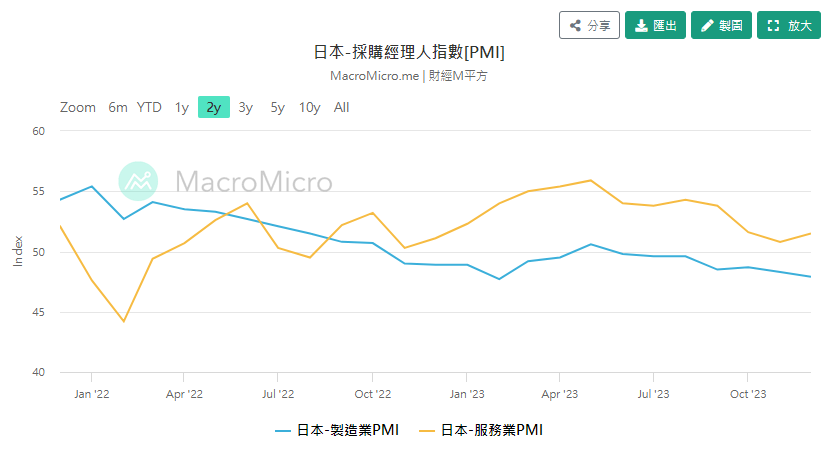835x474 pixels.
Task: Select the active 2y zoom range
Action: [x=214, y=107]
